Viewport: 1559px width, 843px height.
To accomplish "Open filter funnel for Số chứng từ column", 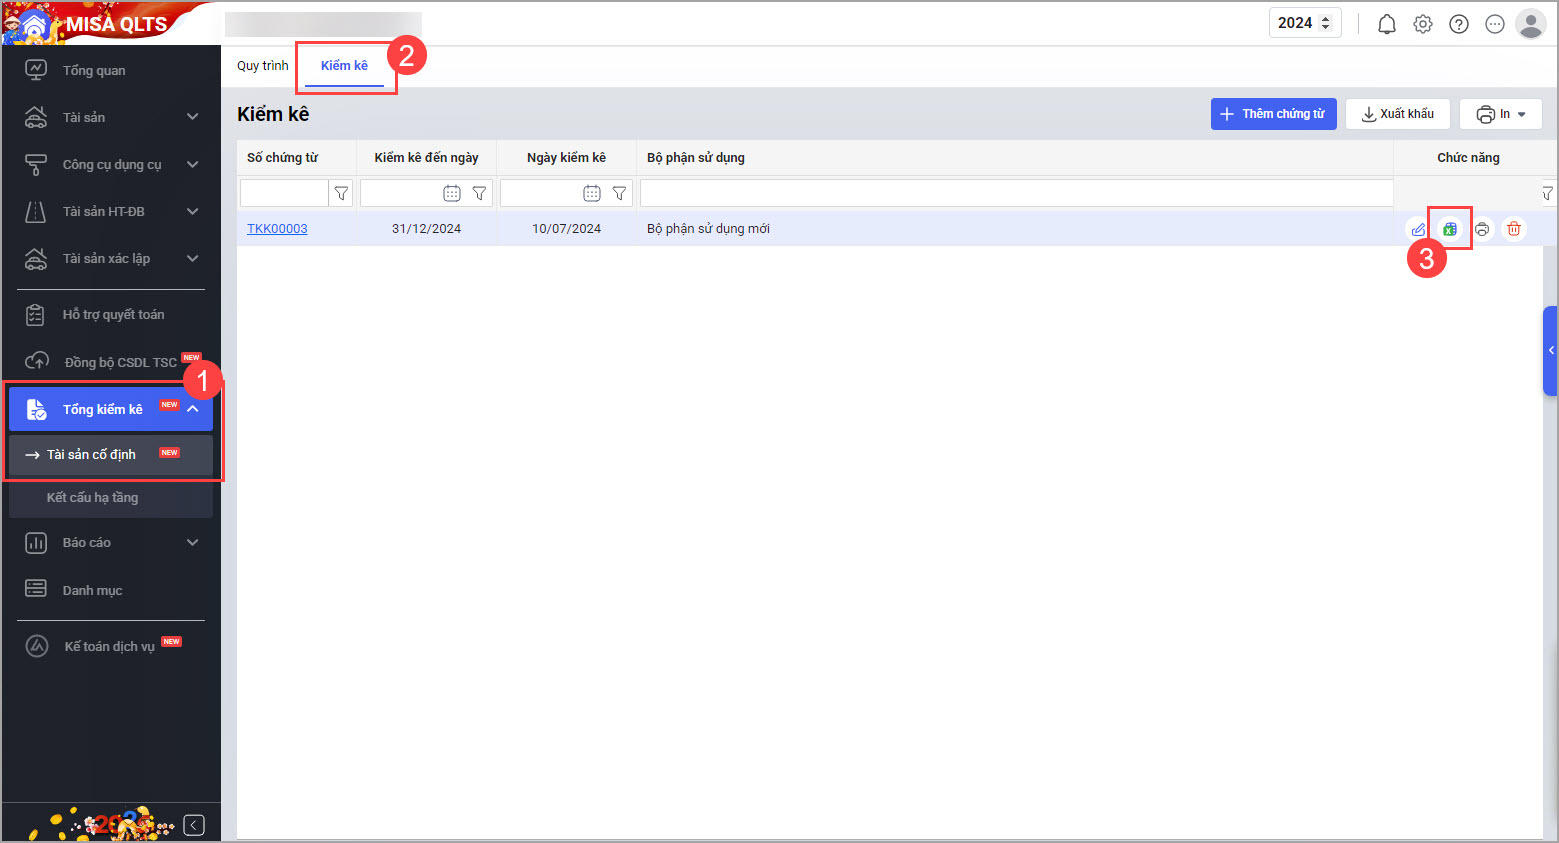I will [341, 193].
